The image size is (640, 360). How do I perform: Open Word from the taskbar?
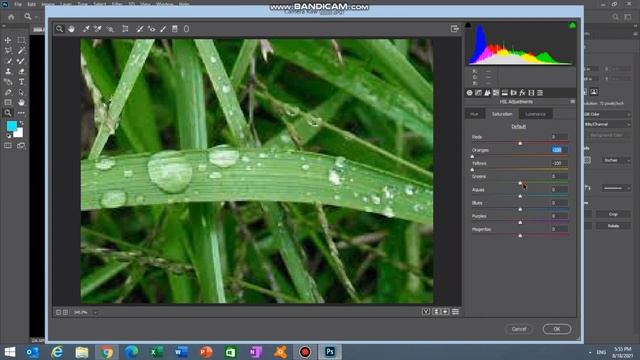click(181, 352)
